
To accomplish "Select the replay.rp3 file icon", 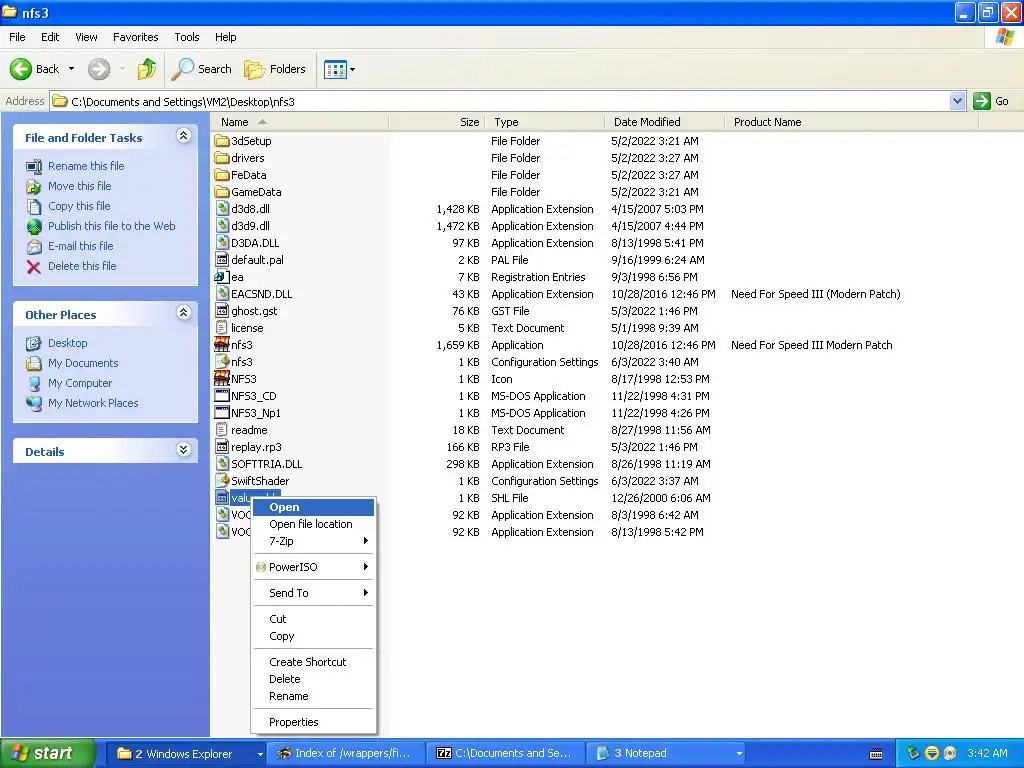I will coord(222,446).
